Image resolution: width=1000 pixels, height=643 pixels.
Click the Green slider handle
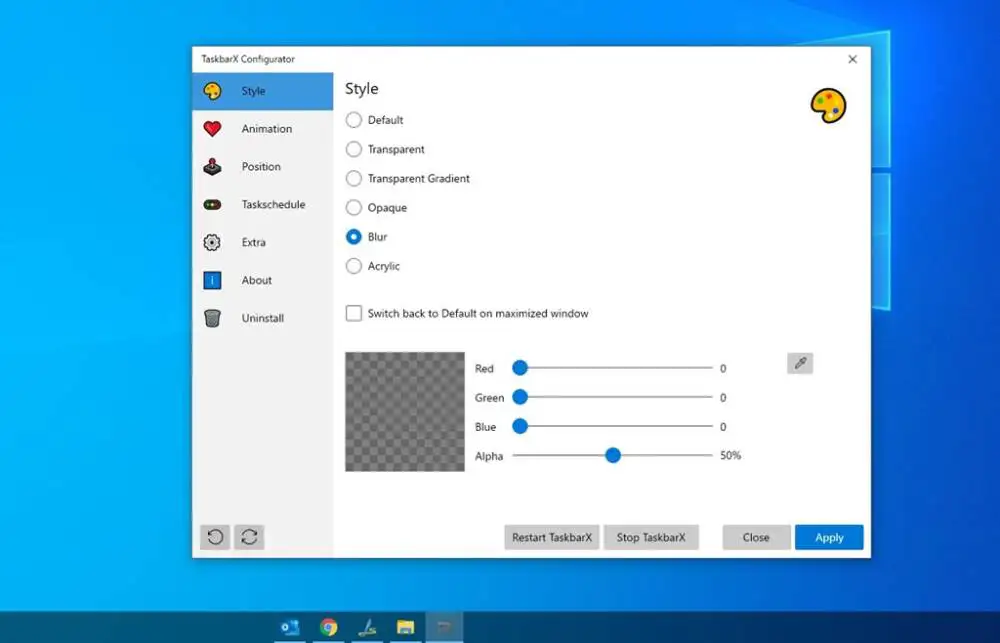pyautogui.click(x=520, y=397)
